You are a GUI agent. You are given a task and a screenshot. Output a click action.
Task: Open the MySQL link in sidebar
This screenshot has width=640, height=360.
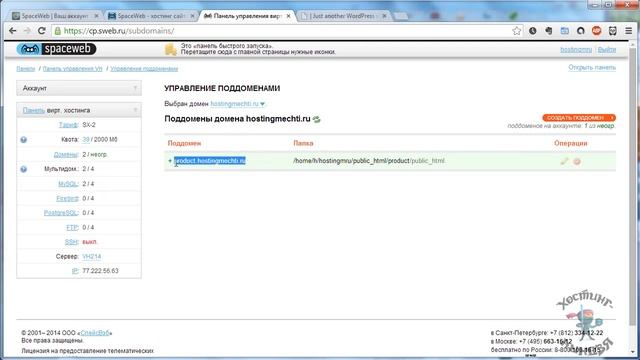pos(68,184)
